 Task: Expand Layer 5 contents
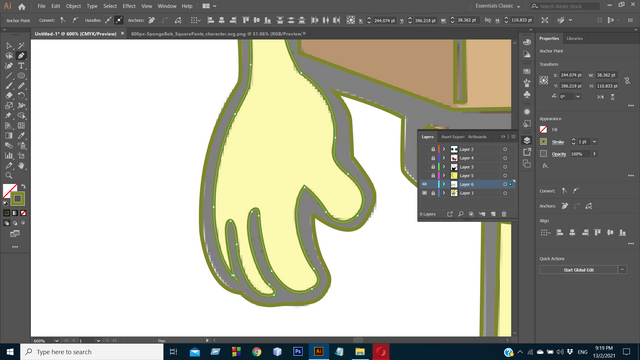click(x=444, y=176)
